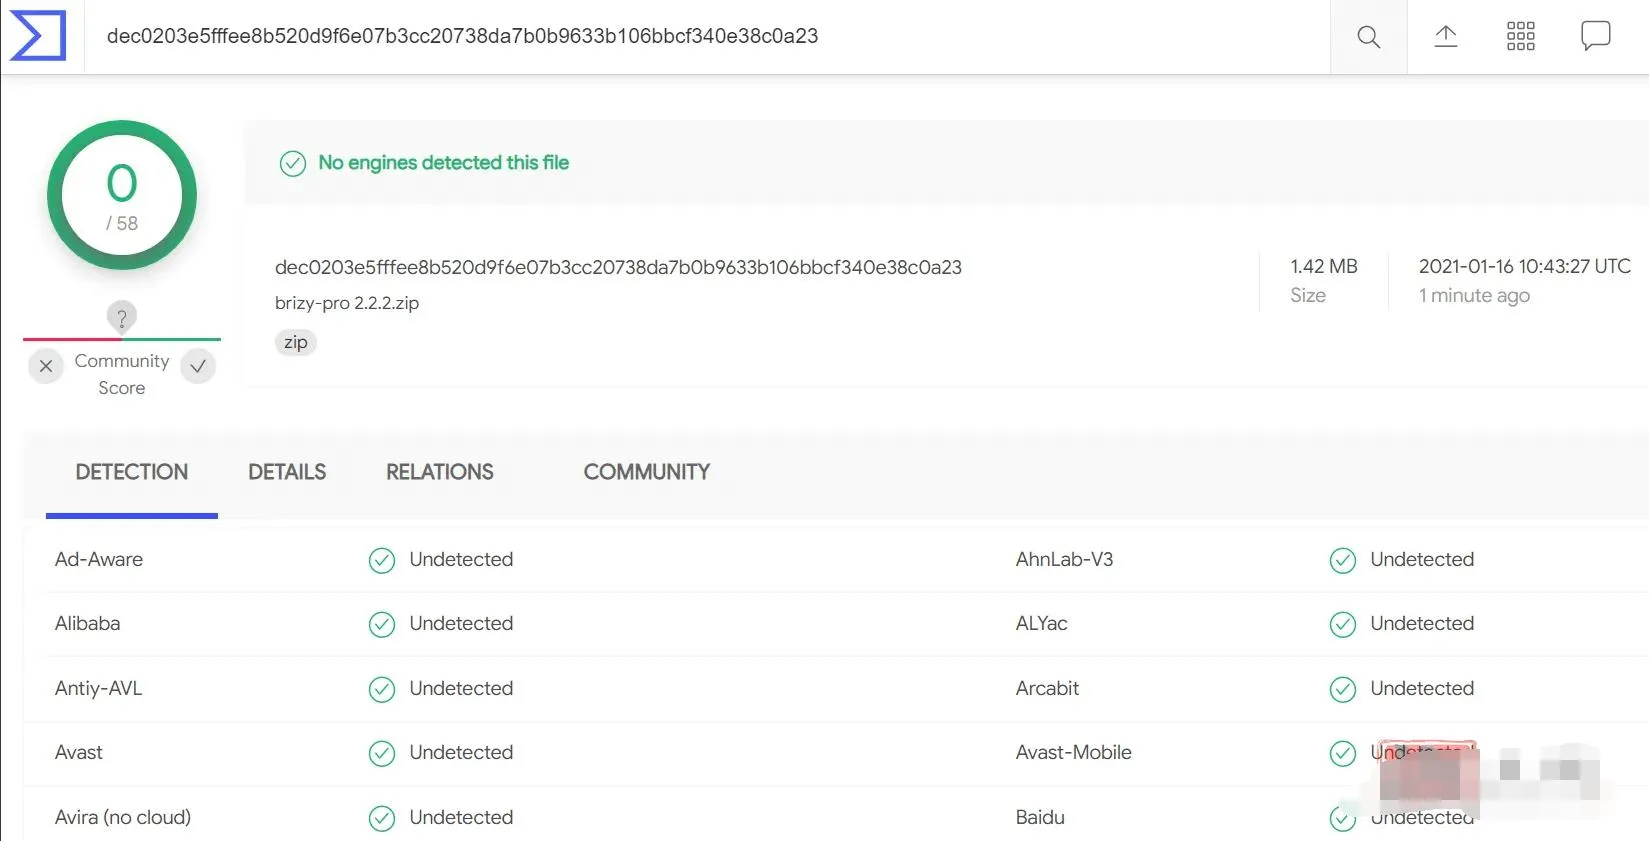
Task: Click the ALYac undetected check icon
Action: pyautogui.click(x=1343, y=625)
